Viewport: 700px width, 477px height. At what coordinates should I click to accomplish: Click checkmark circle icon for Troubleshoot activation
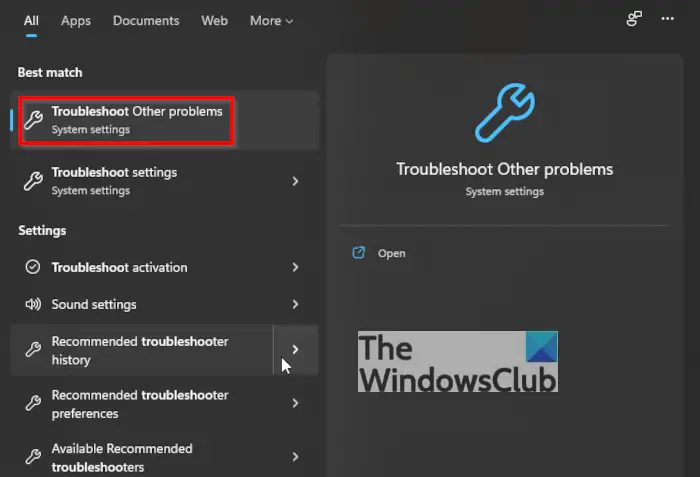tap(33, 267)
